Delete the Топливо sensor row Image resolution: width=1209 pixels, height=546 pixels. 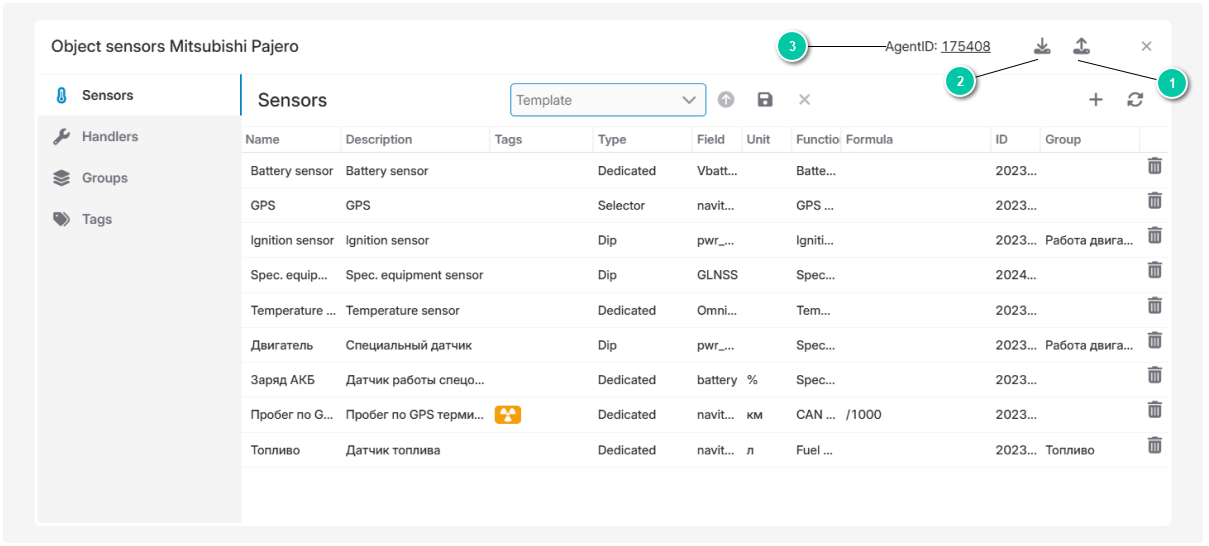[1154, 445]
